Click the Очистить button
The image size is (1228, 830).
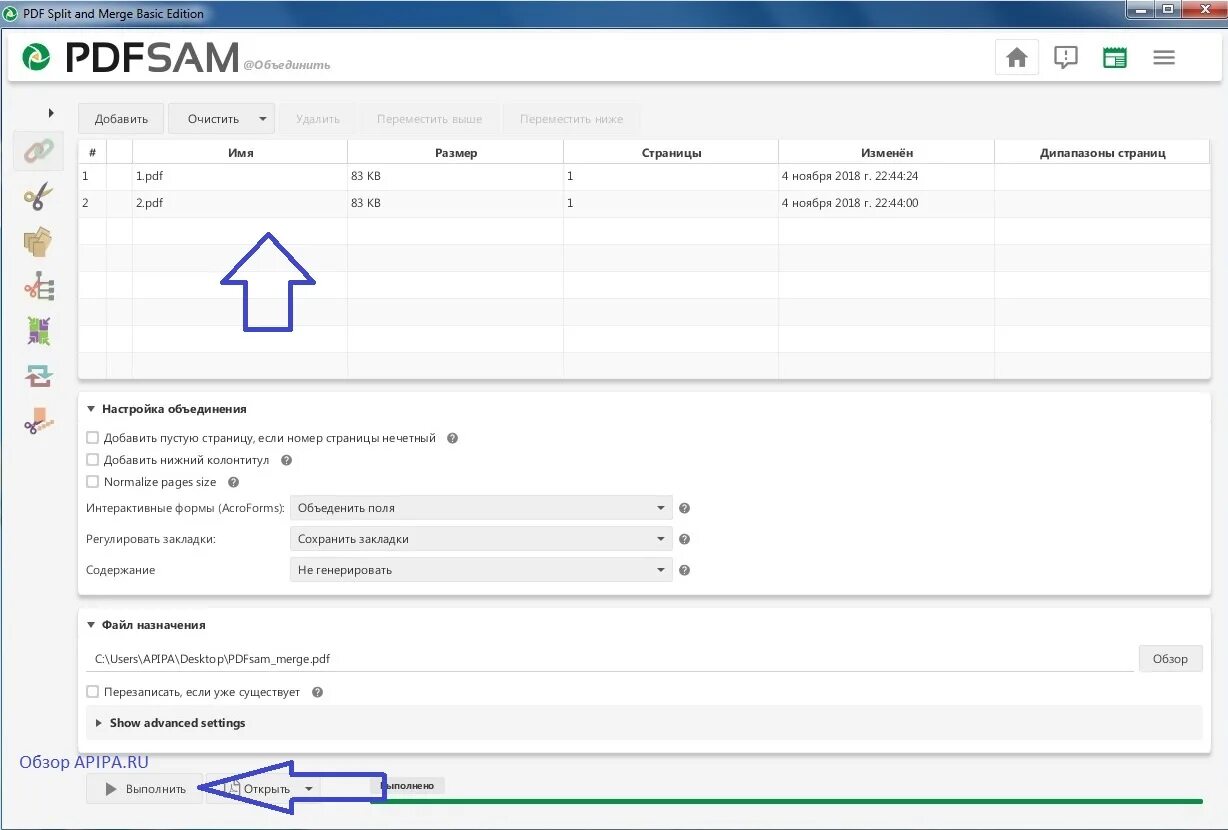[213, 119]
